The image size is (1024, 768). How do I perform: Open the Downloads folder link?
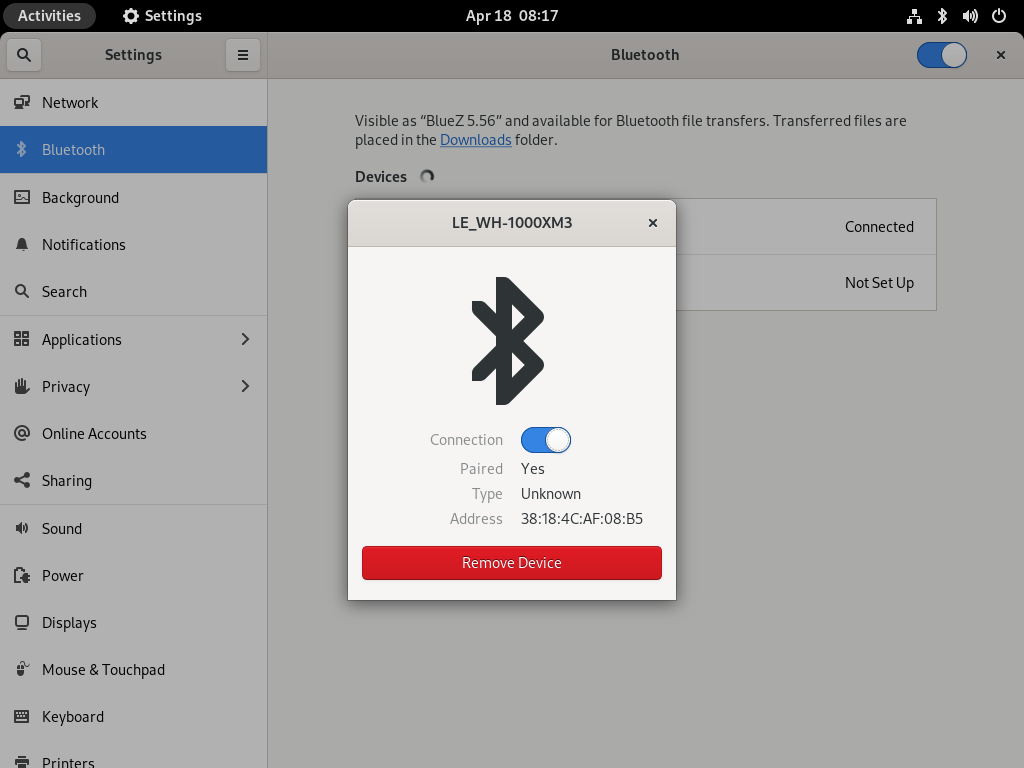click(x=475, y=140)
